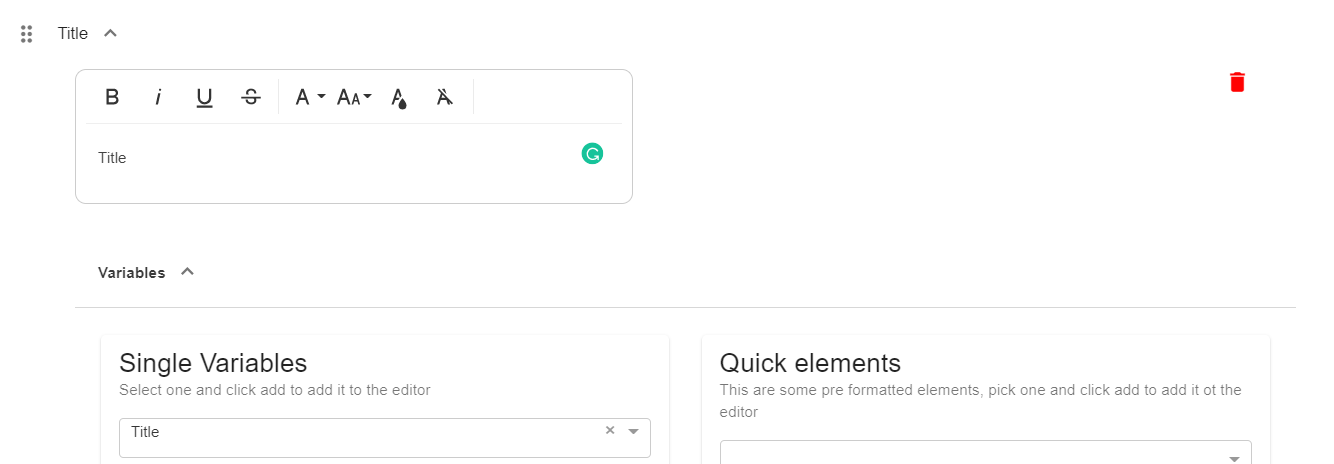Select the Variables header label
The height and width of the screenshot is (464, 1334).
[132, 272]
